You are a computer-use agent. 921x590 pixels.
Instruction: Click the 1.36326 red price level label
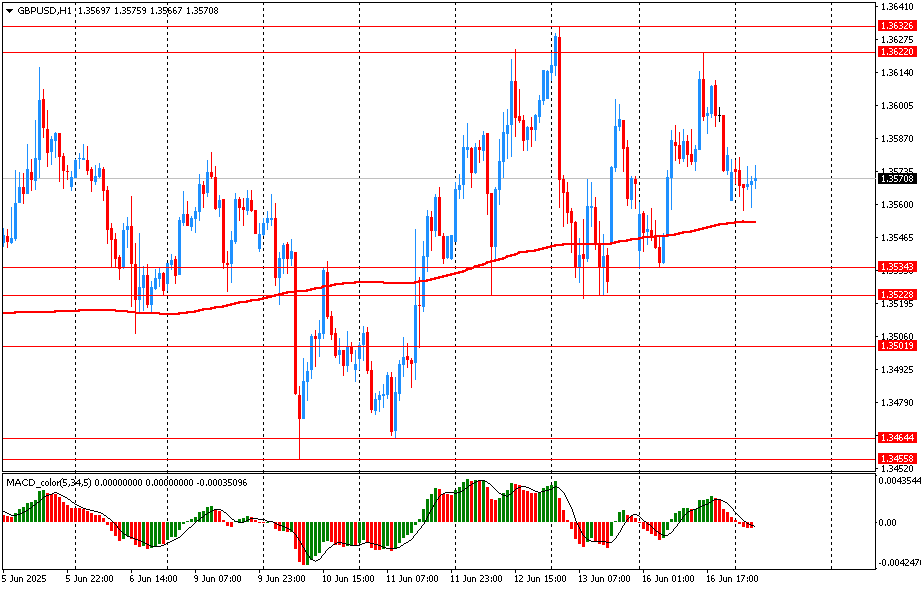coord(896,25)
